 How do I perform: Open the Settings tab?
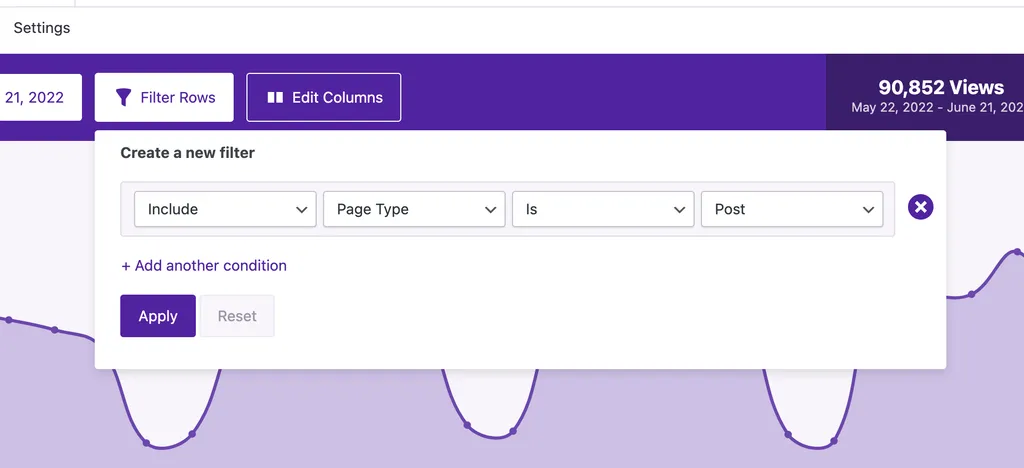click(42, 28)
